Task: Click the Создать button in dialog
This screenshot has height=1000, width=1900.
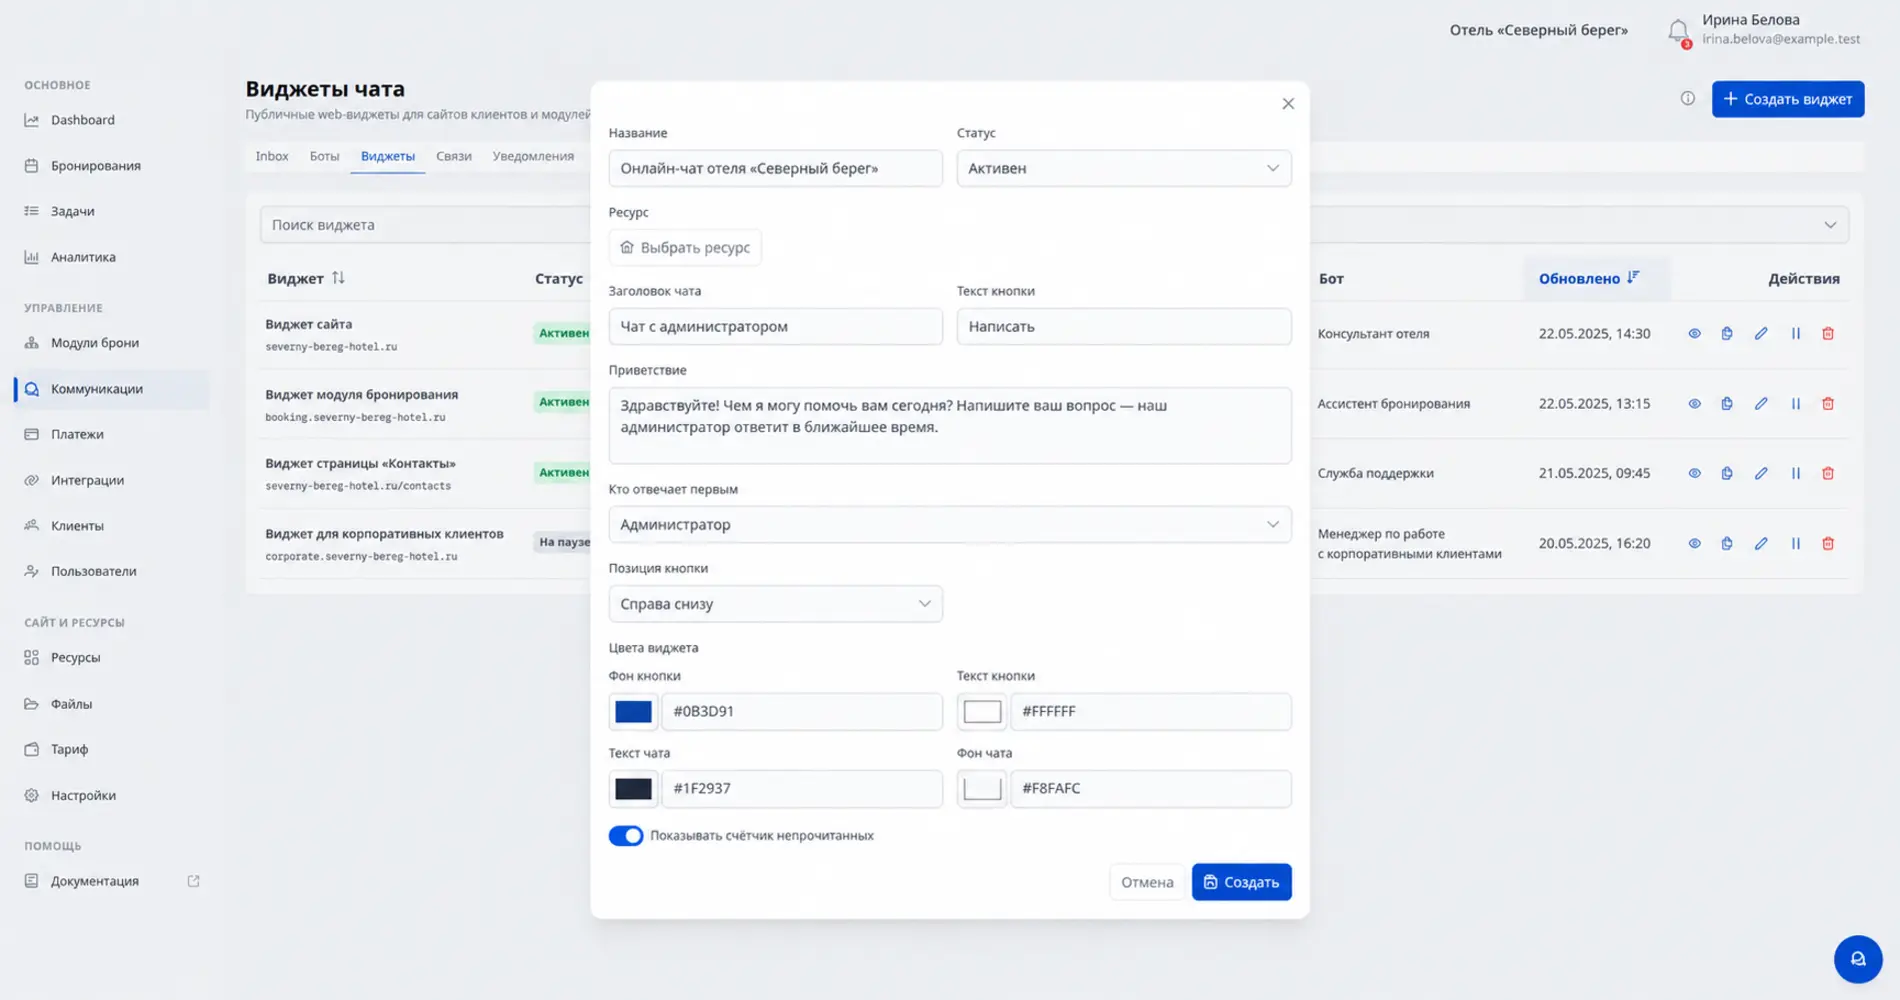Action: click(x=1241, y=882)
